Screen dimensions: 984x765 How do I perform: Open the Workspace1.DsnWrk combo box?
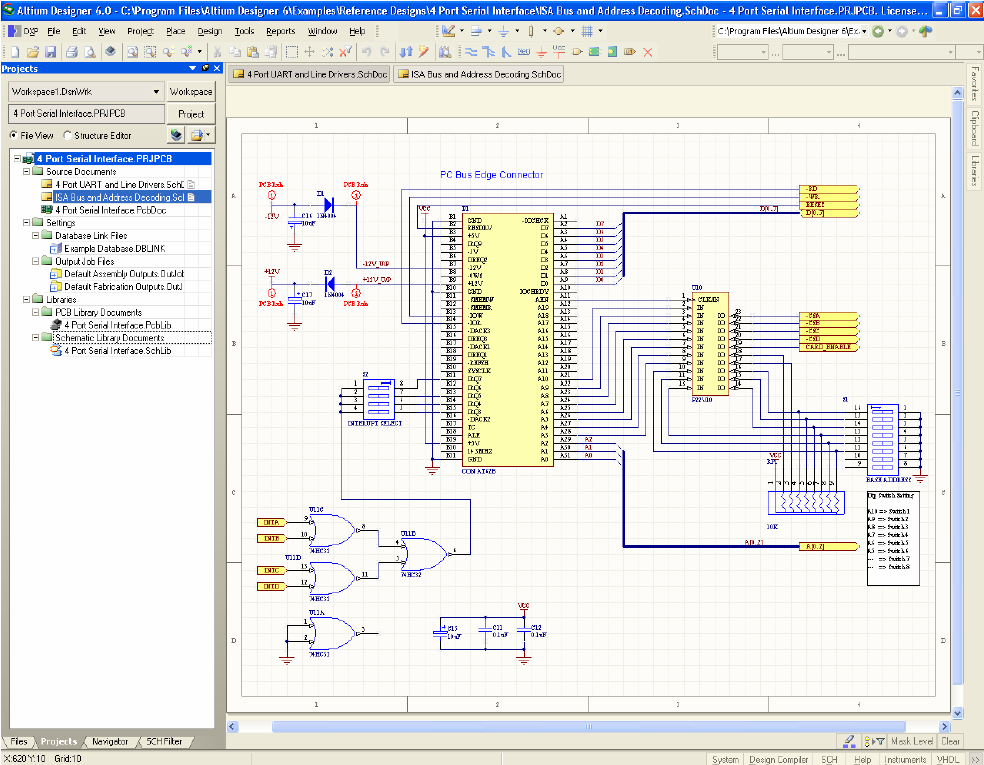pos(86,92)
